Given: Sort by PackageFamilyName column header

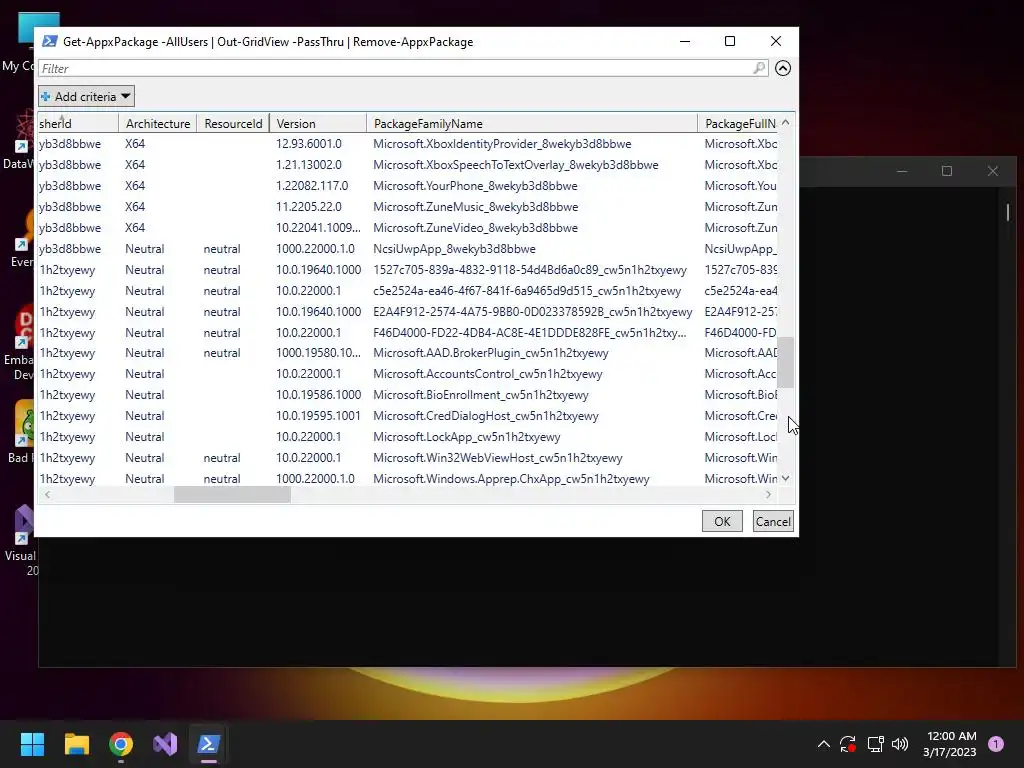Looking at the screenshot, I should click(532, 123).
